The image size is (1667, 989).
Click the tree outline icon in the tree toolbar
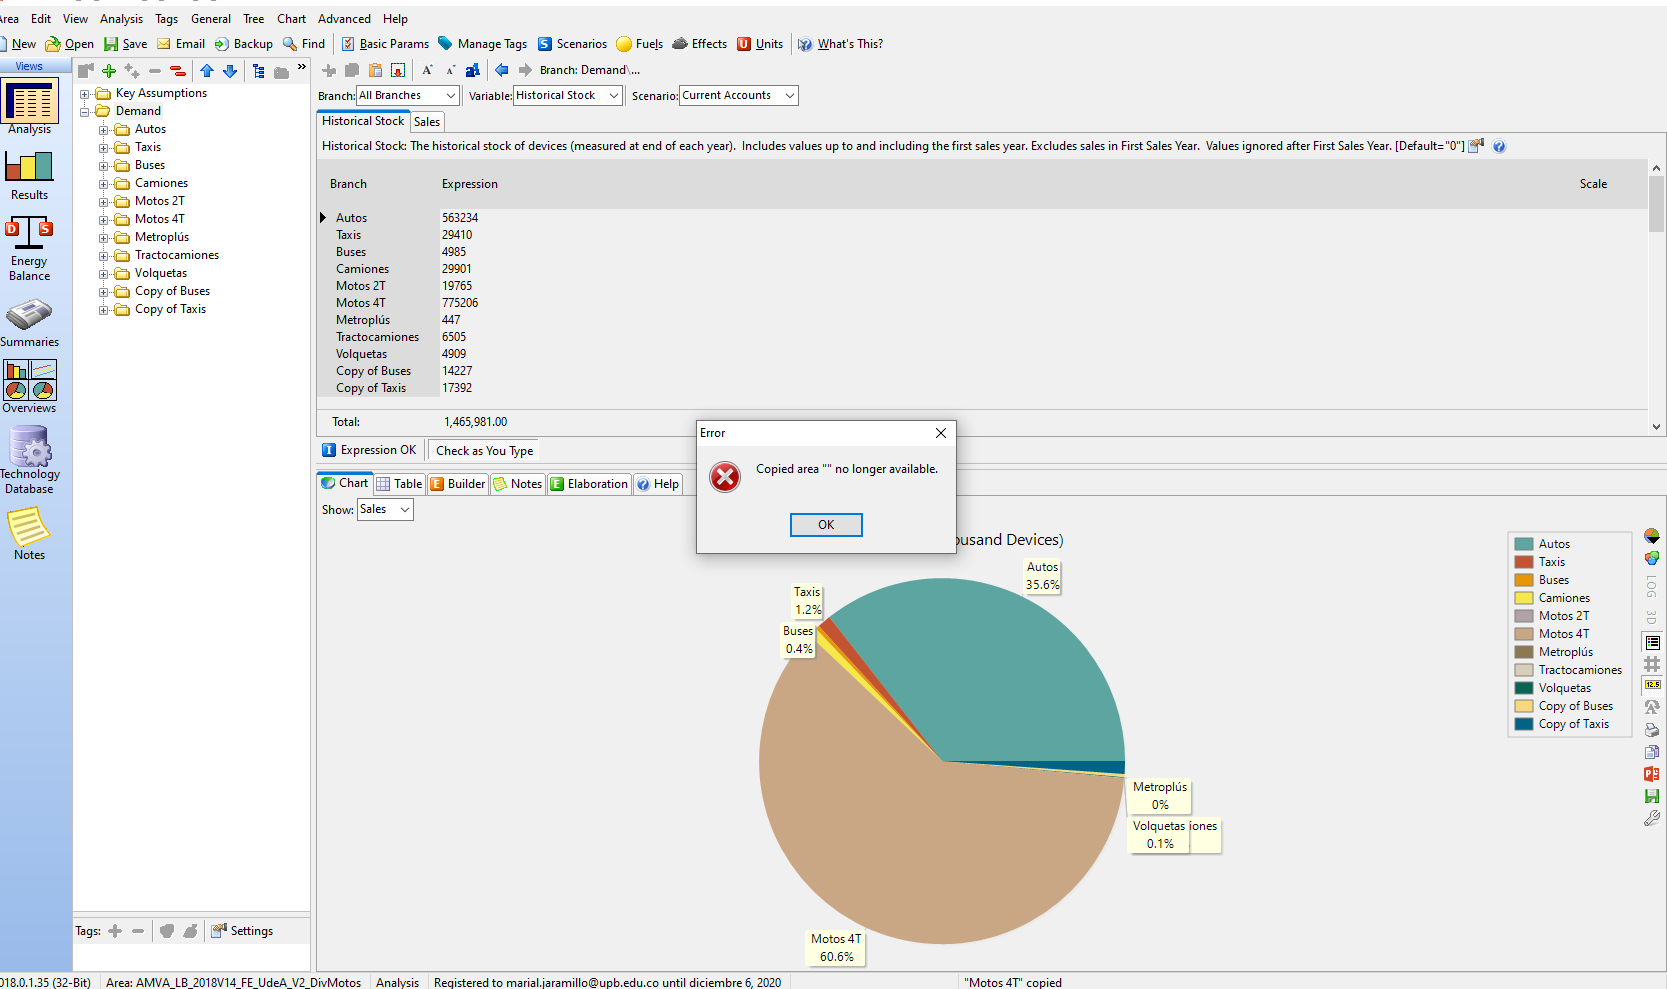[x=259, y=71]
